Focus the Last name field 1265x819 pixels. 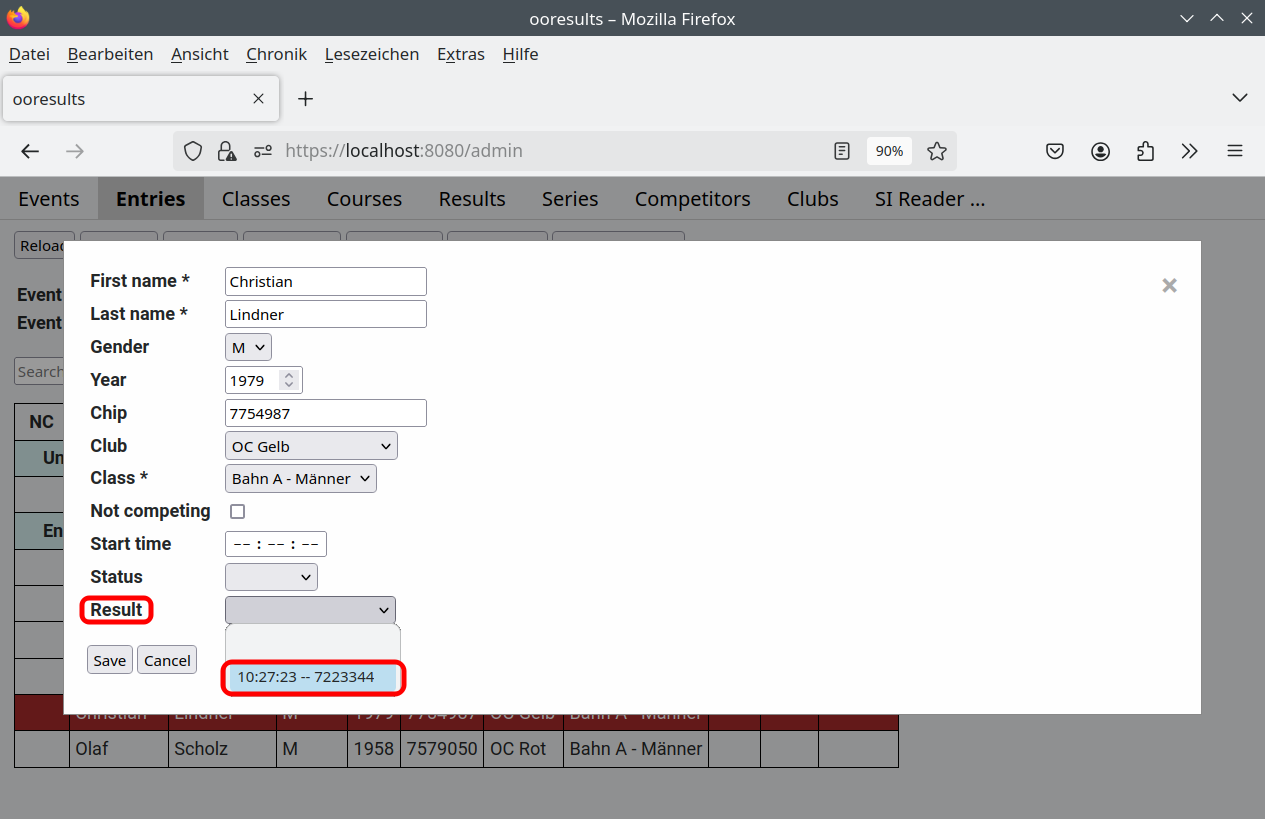pos(326,314)
